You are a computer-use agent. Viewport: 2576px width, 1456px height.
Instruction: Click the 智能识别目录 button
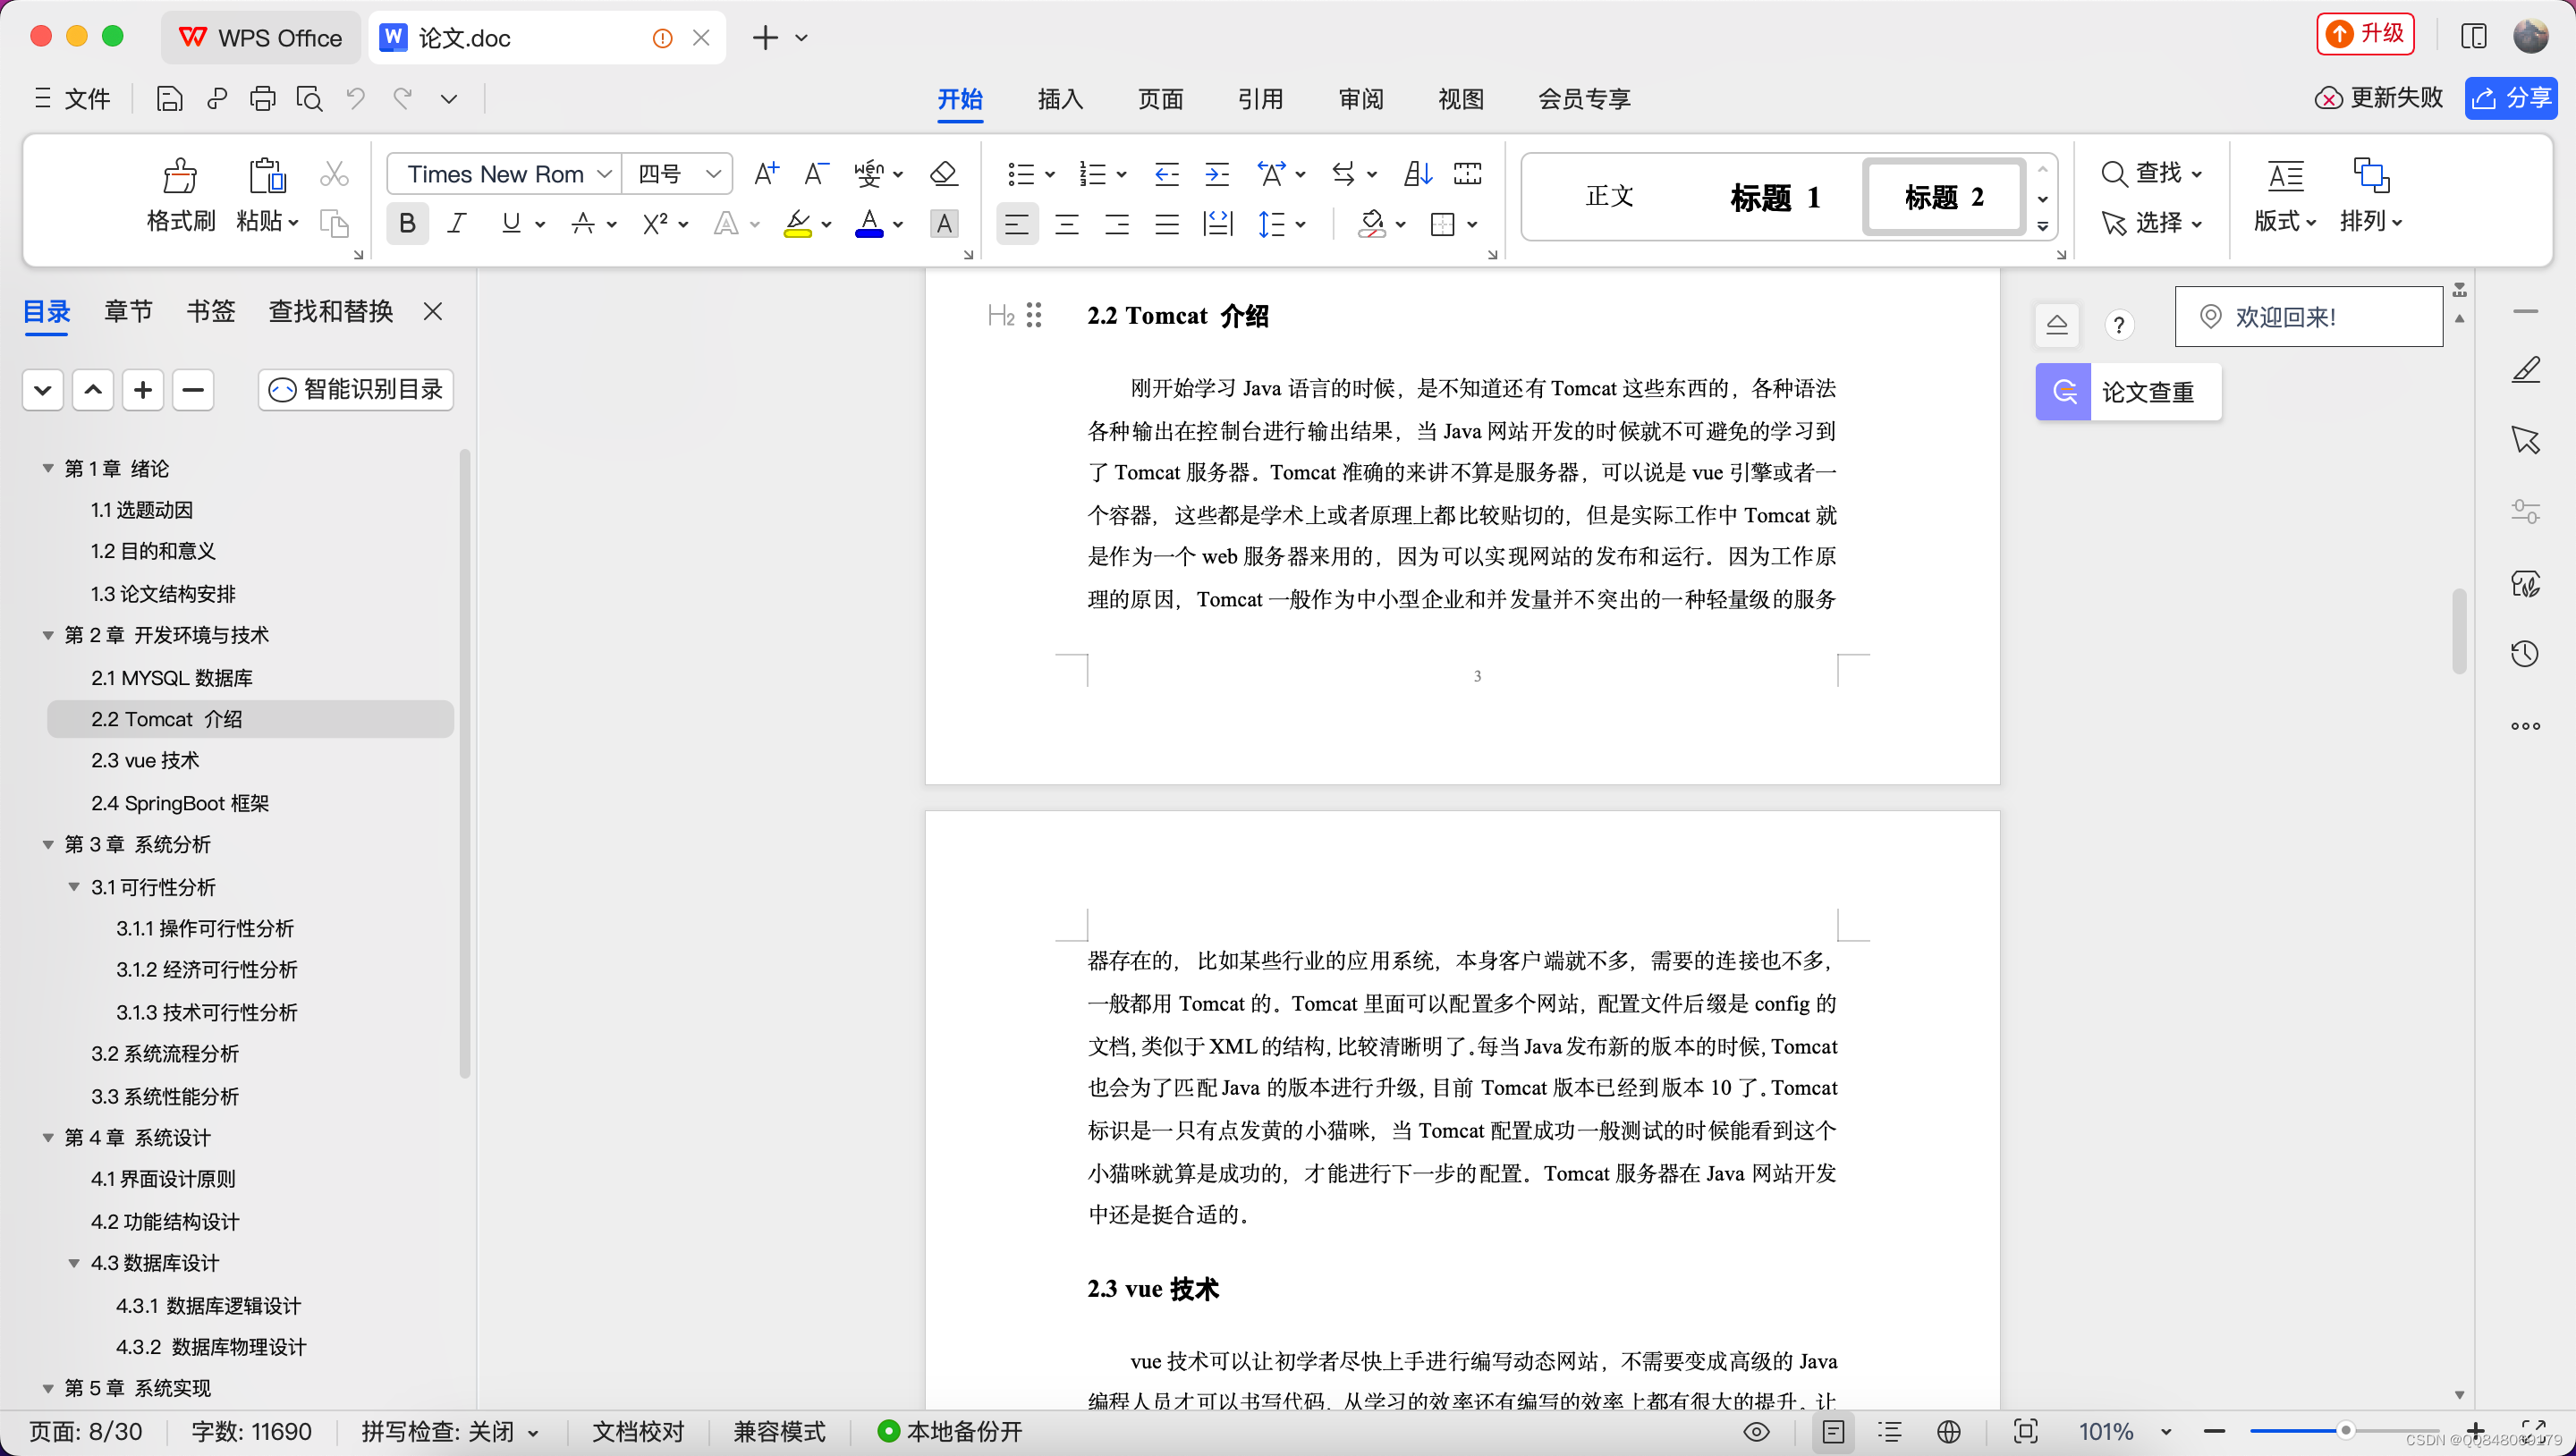[356, 390]
